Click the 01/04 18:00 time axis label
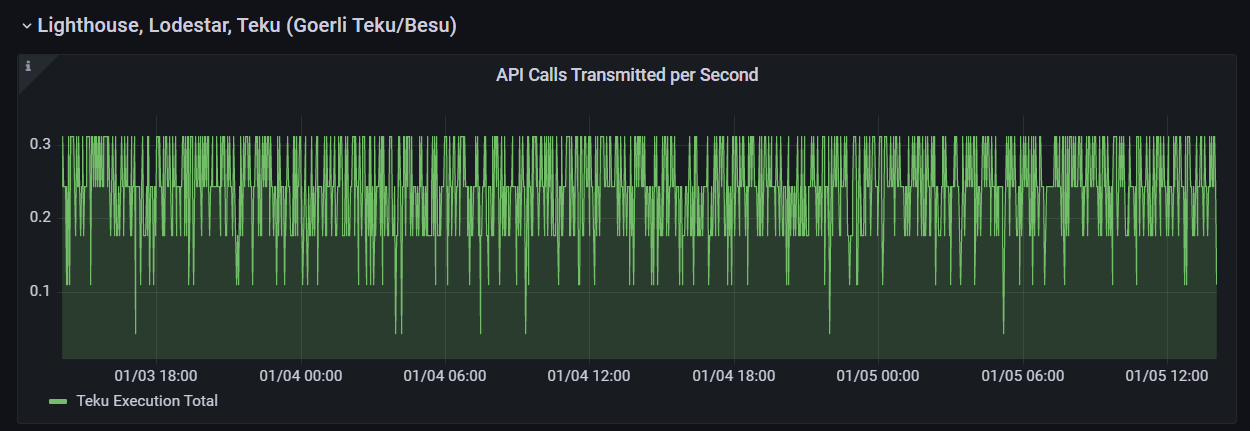The height and width of the screenshot is (431, 1250). tap(734, 376)
